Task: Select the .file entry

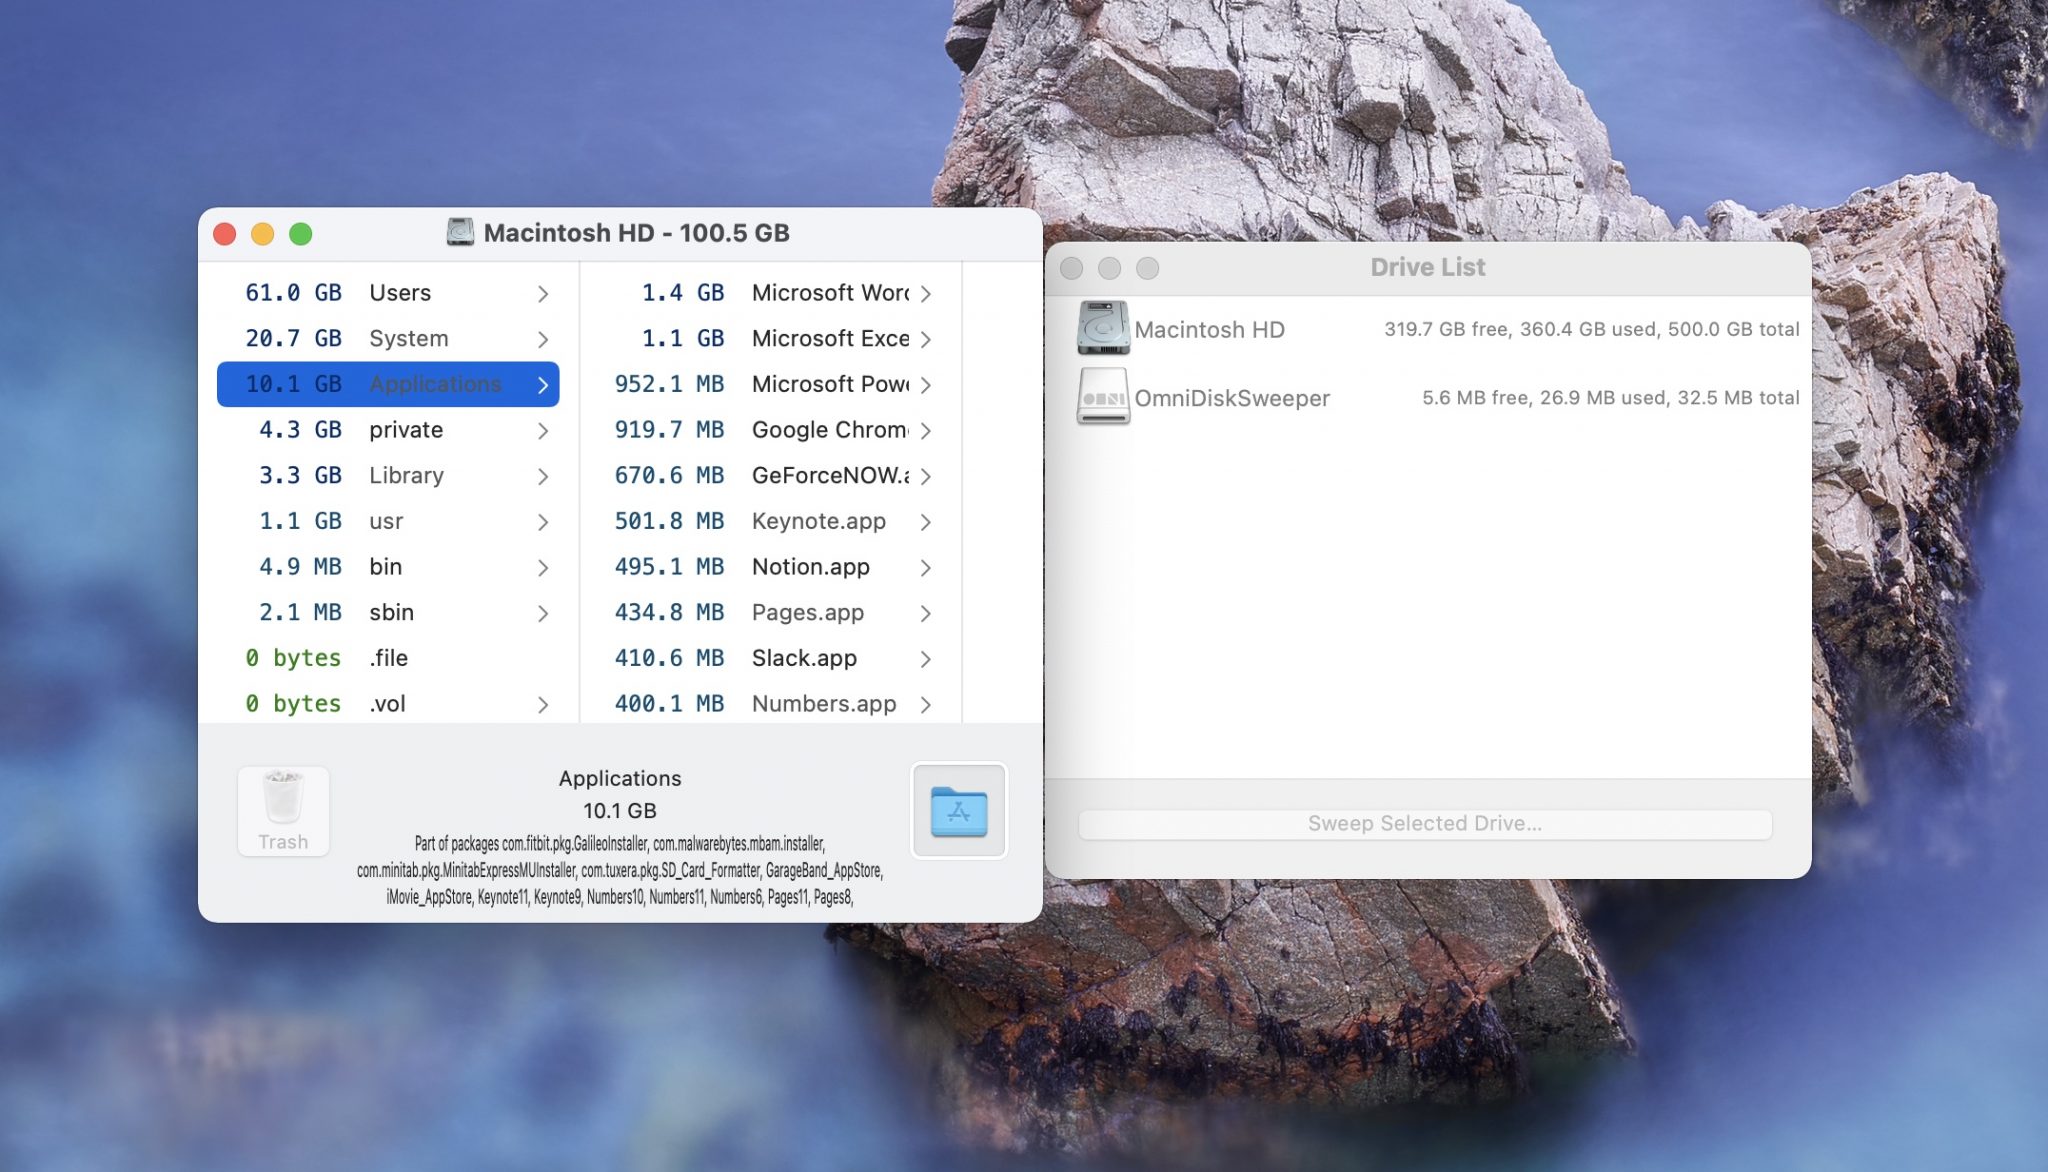Action: coord(388,658)
